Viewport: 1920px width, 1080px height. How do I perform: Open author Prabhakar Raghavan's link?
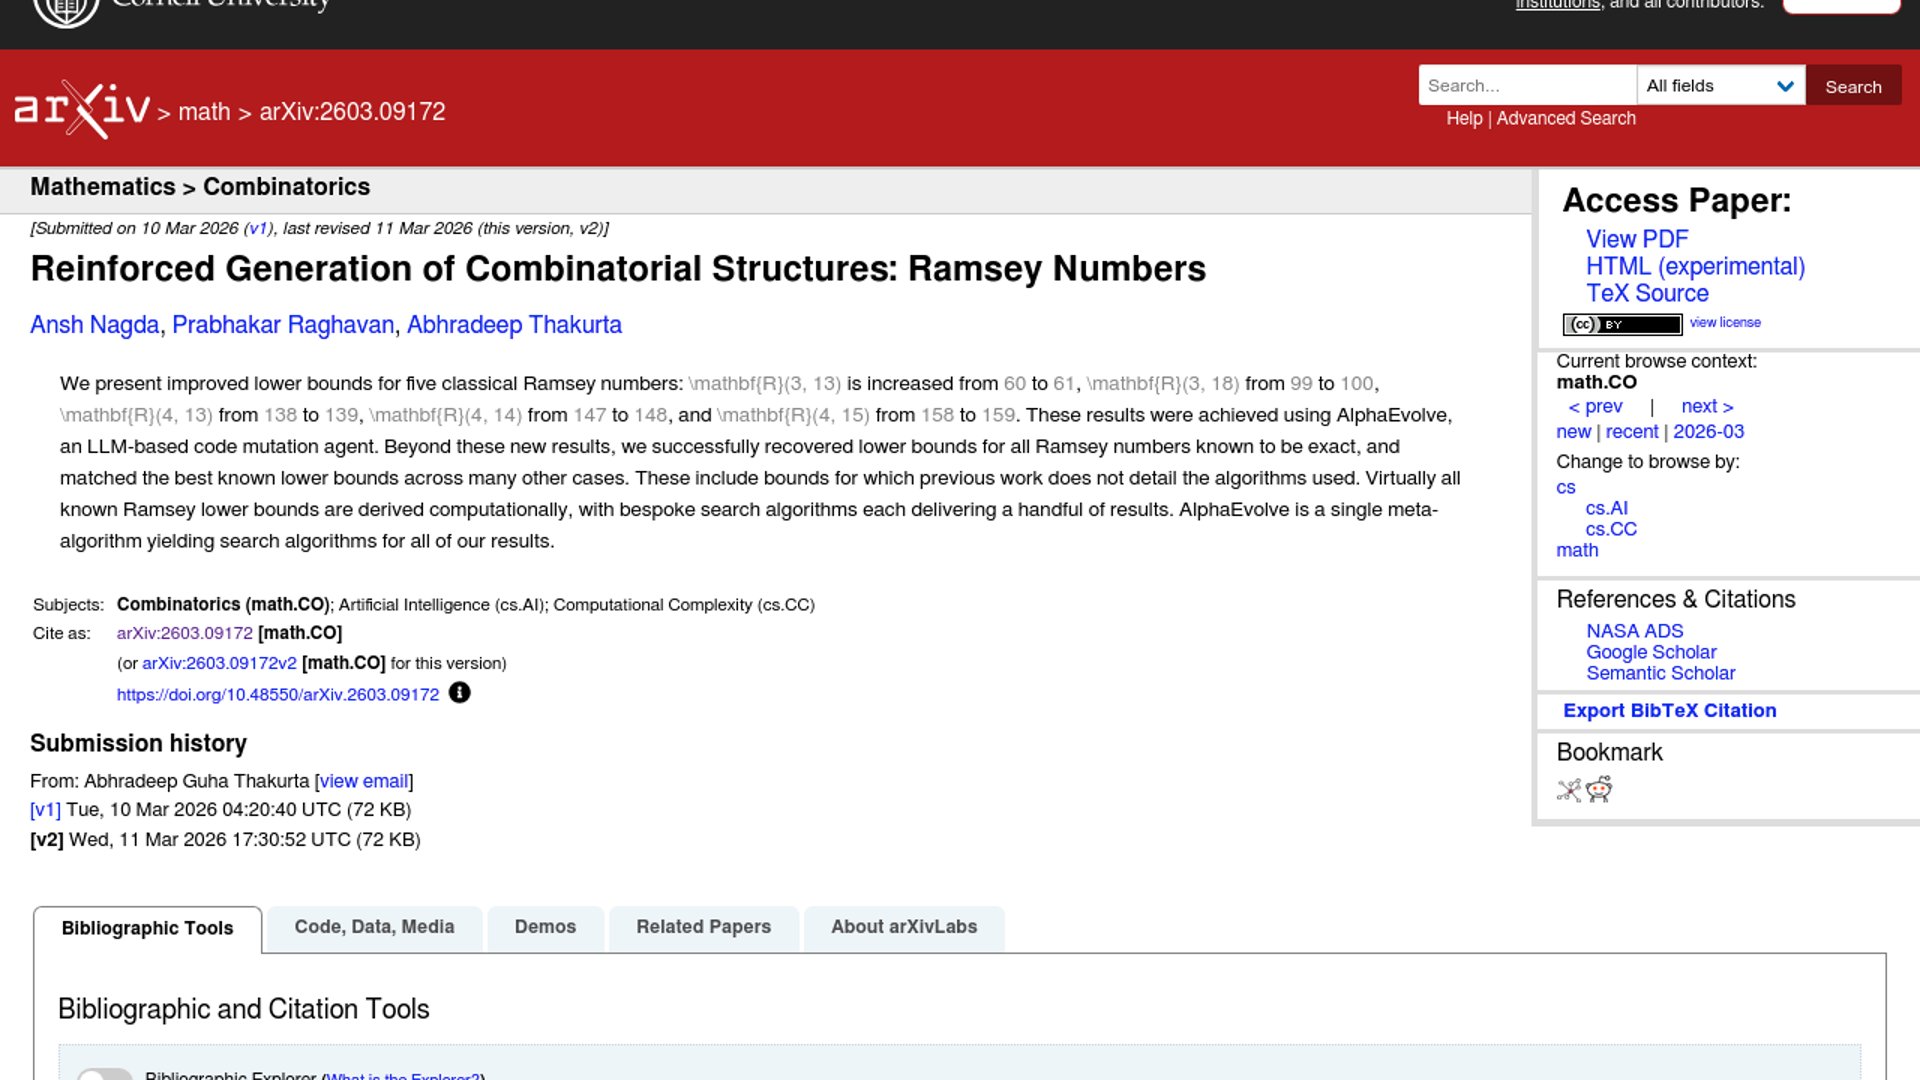[x=283, y=325]
